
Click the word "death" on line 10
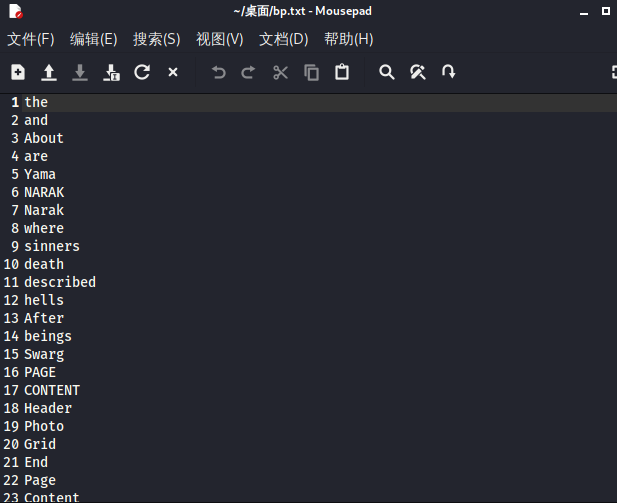click(44, 264)
